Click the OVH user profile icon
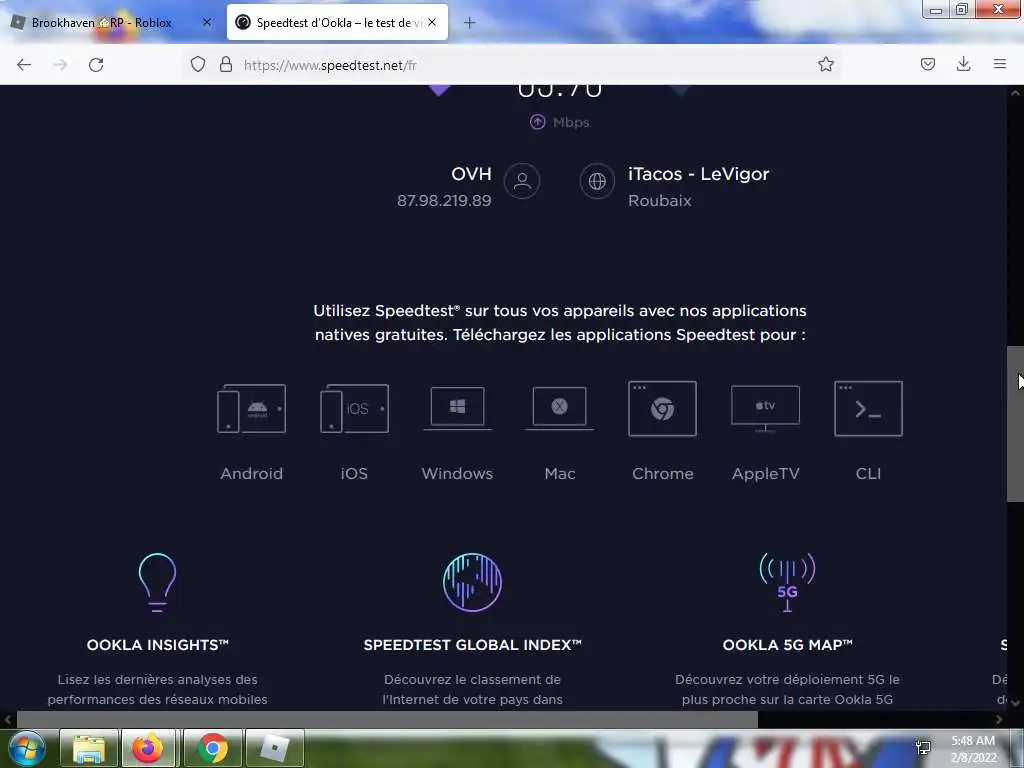Screen dimensions: 1024x768 pos(522,181)
